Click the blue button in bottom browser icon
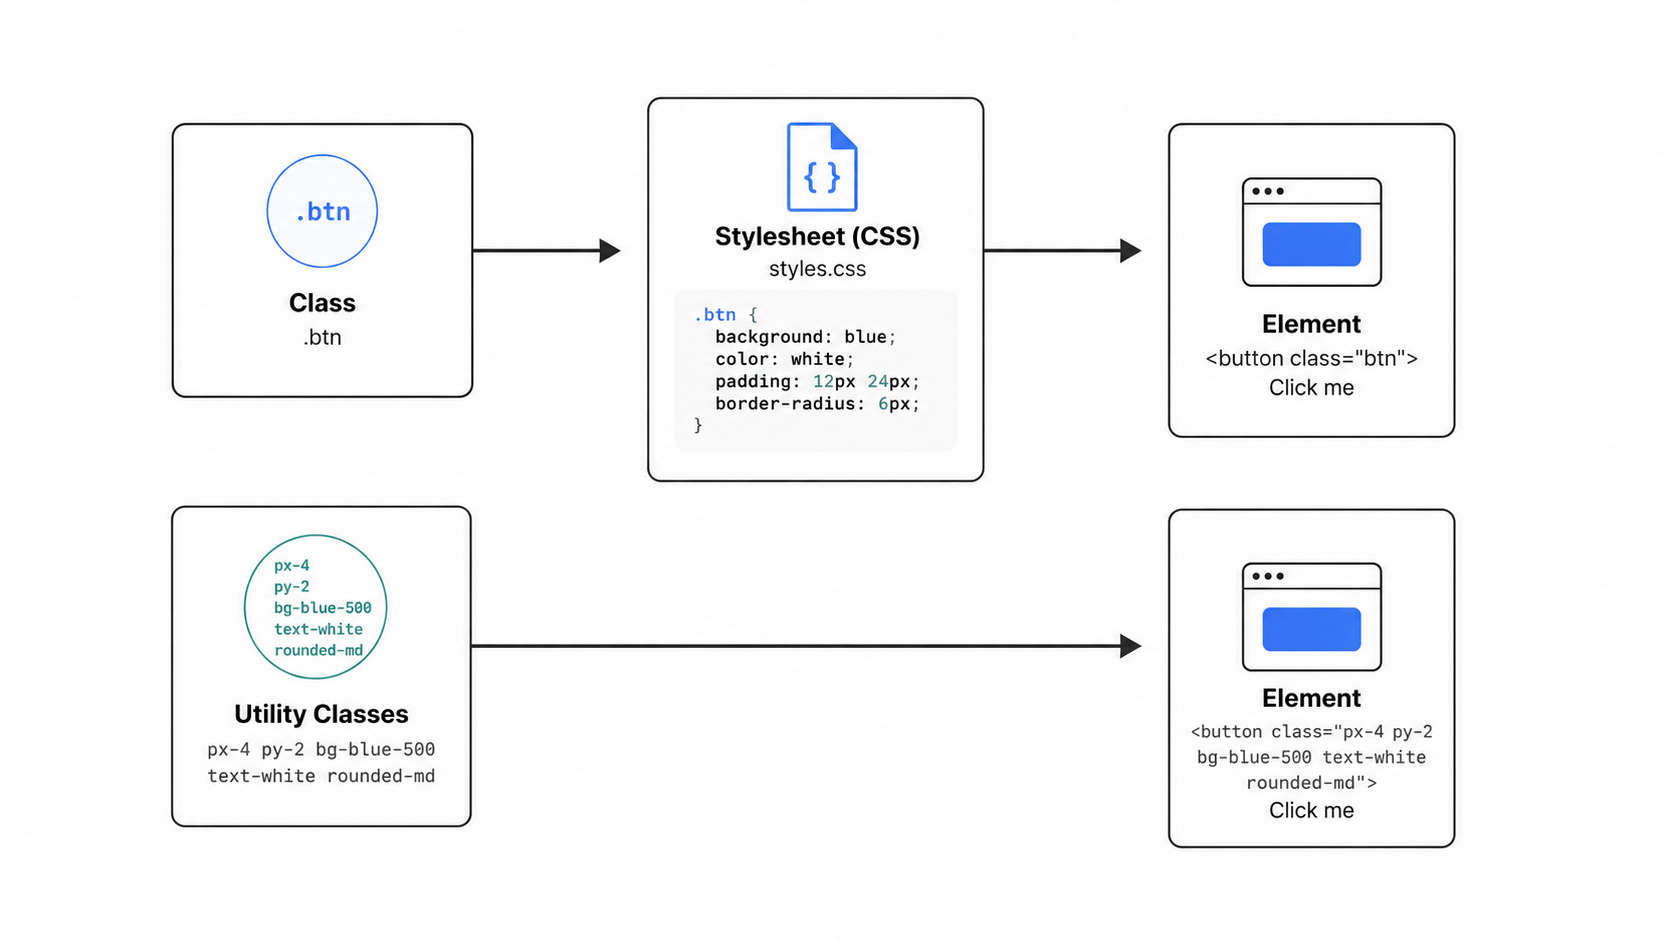 [x=1312, y=629]
